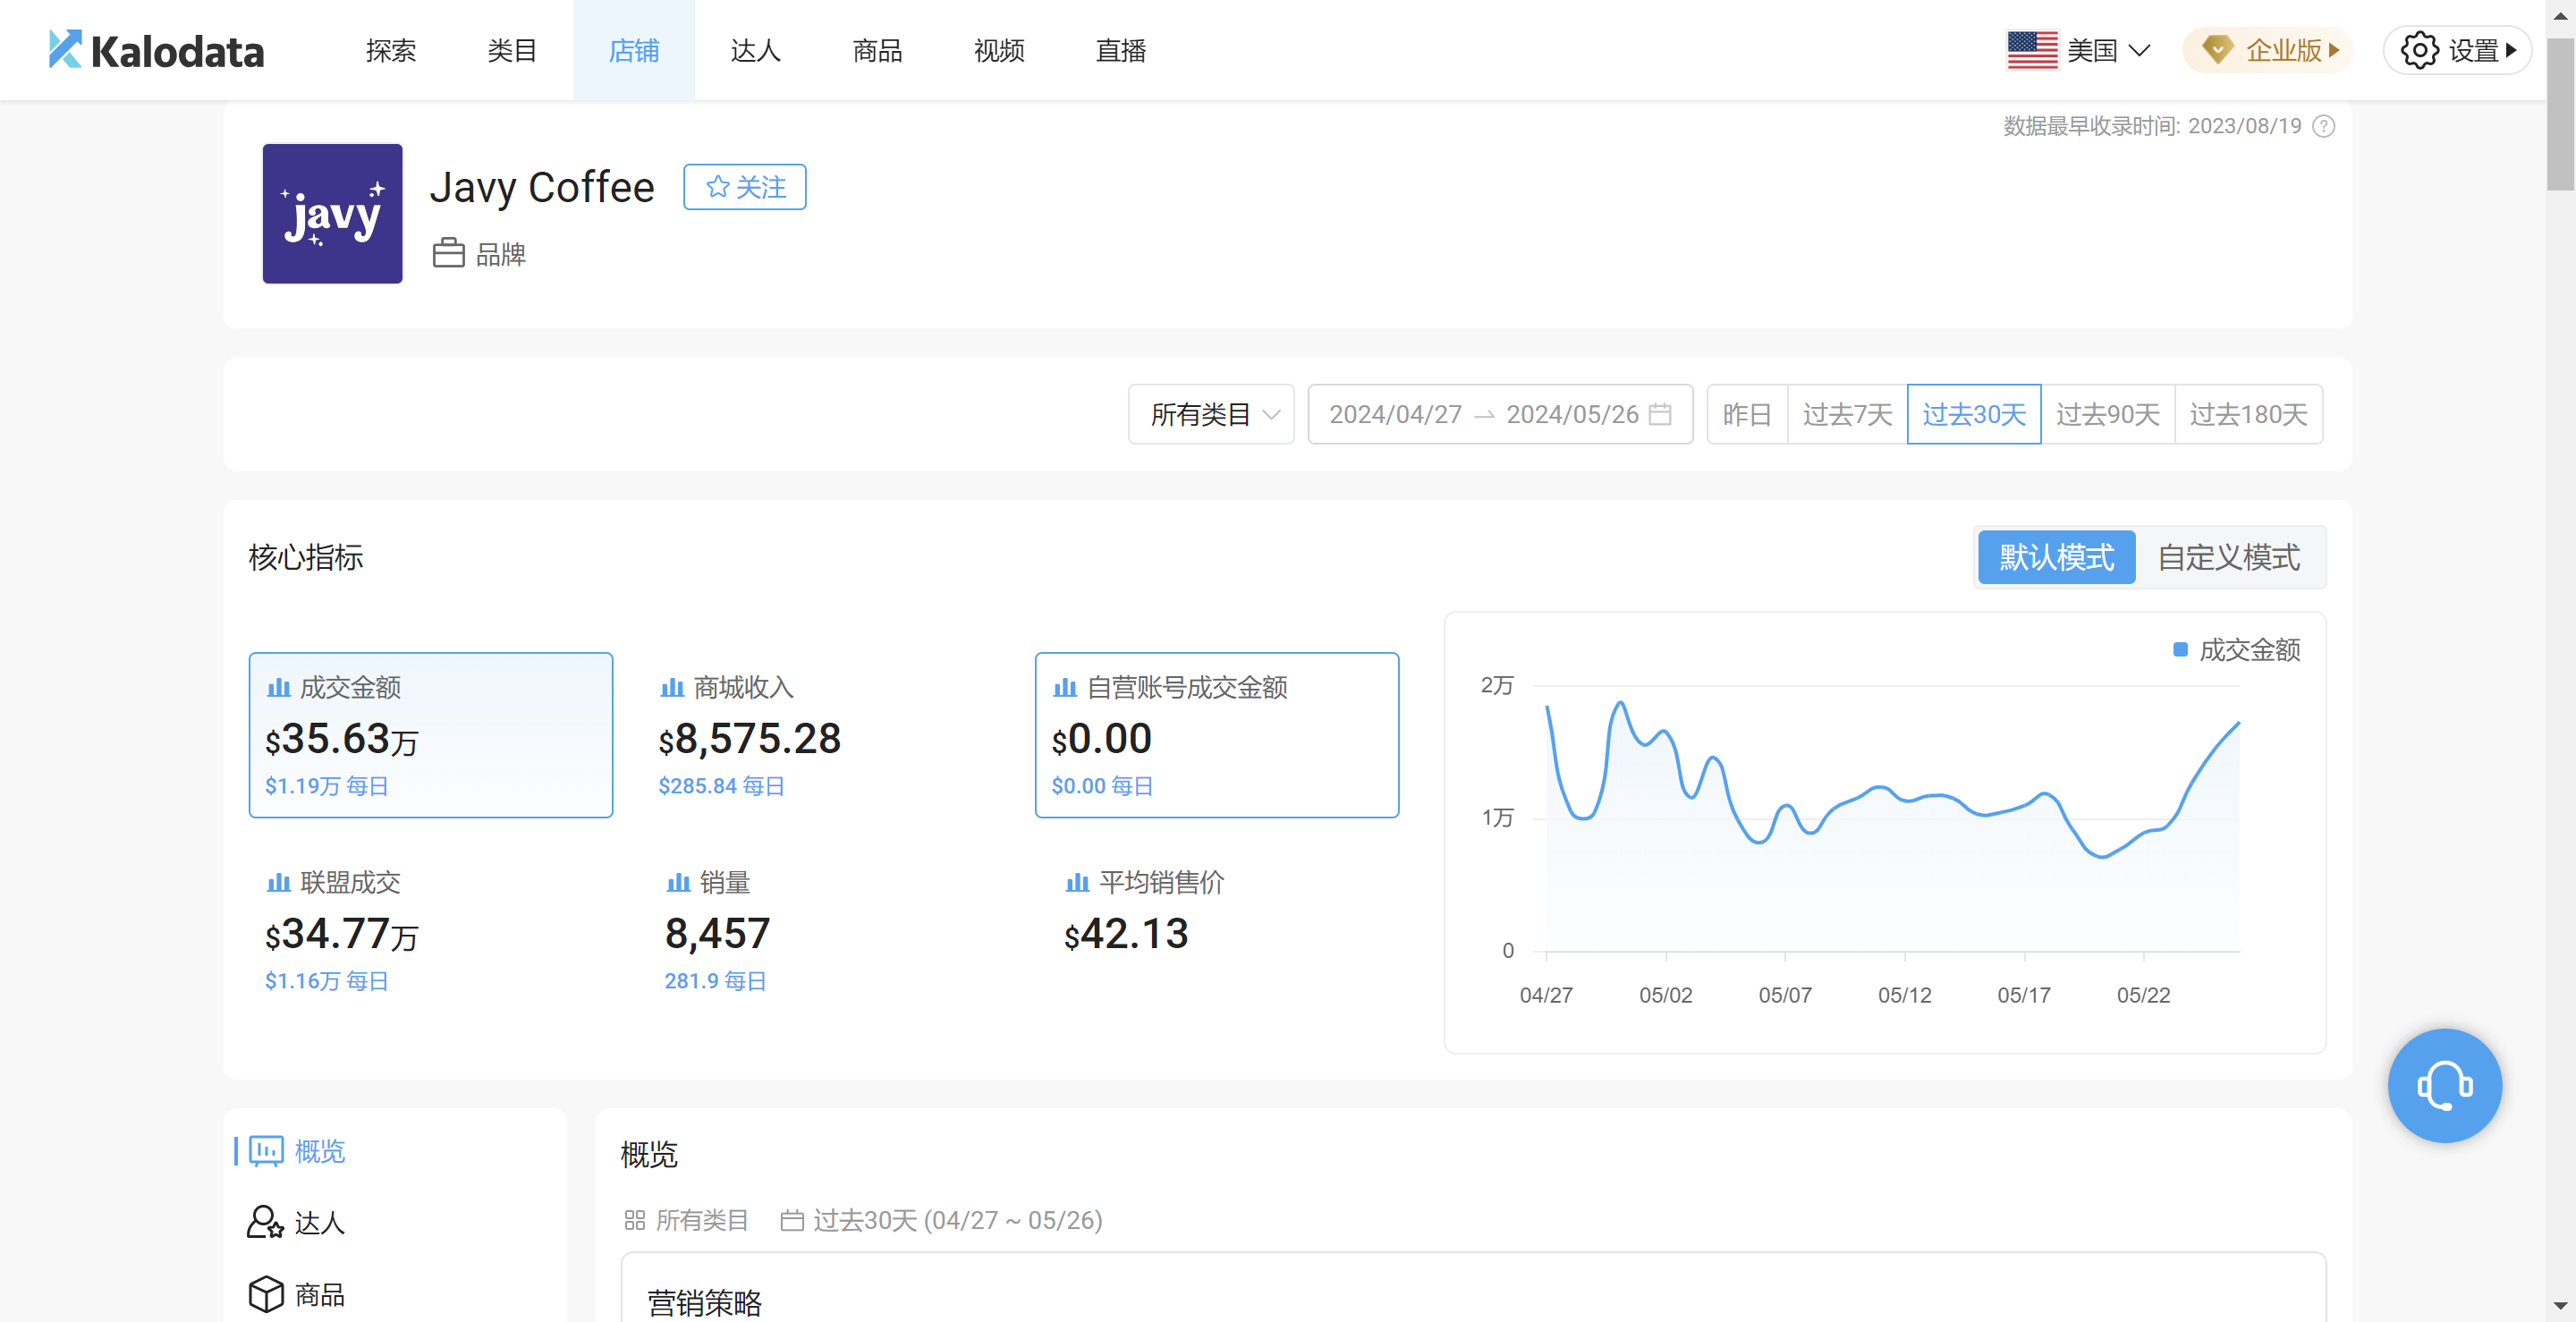This screenshot has width=2576, height=1322.
Task: Switch to 自定义模式 view
Action: pyautogui.click(x=2228, y=557)
